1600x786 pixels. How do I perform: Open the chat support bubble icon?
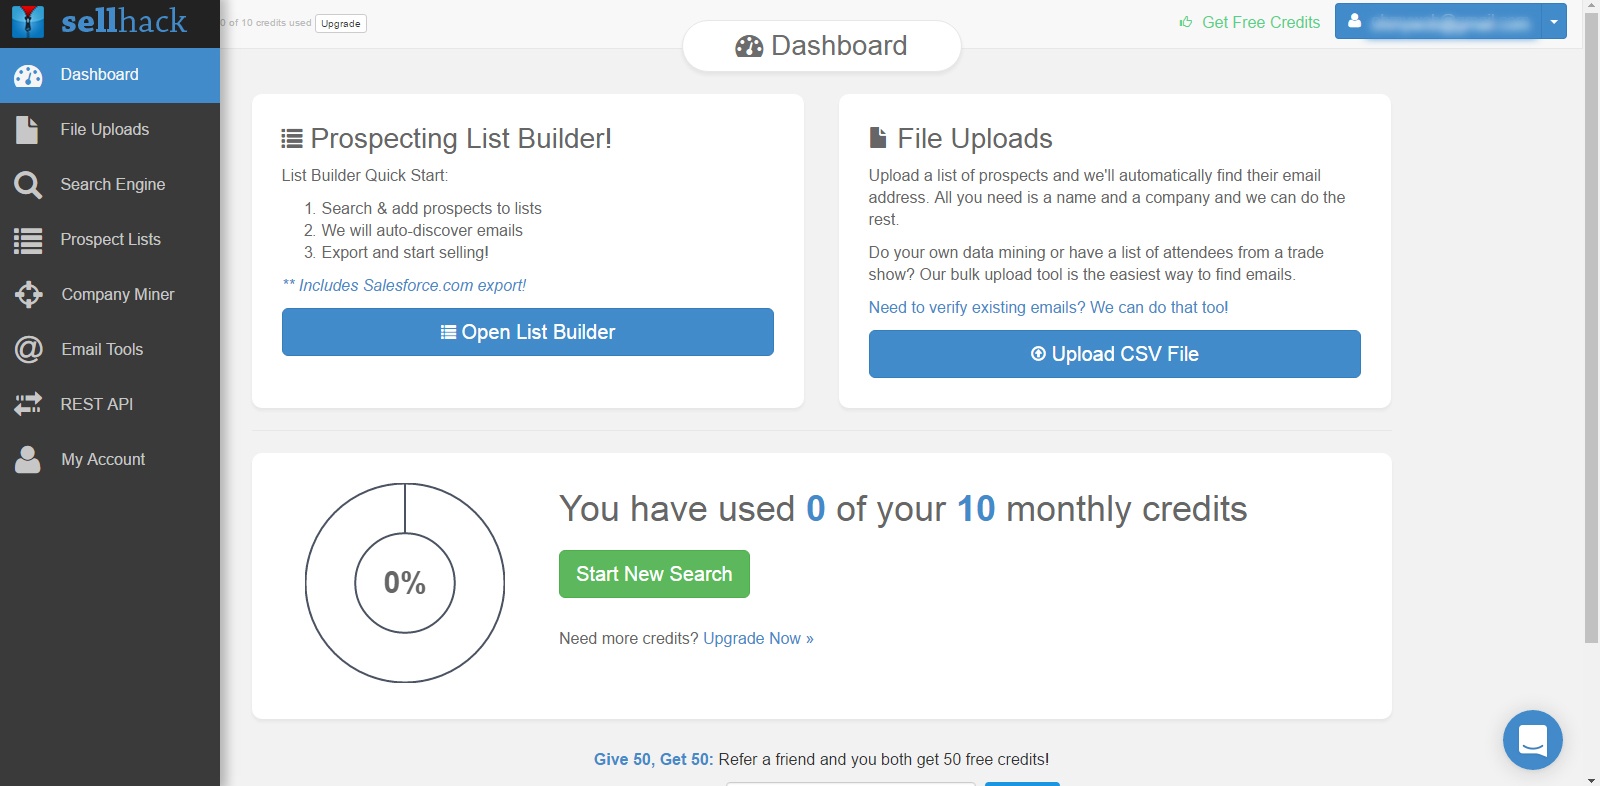click(x=1532, y=740)
